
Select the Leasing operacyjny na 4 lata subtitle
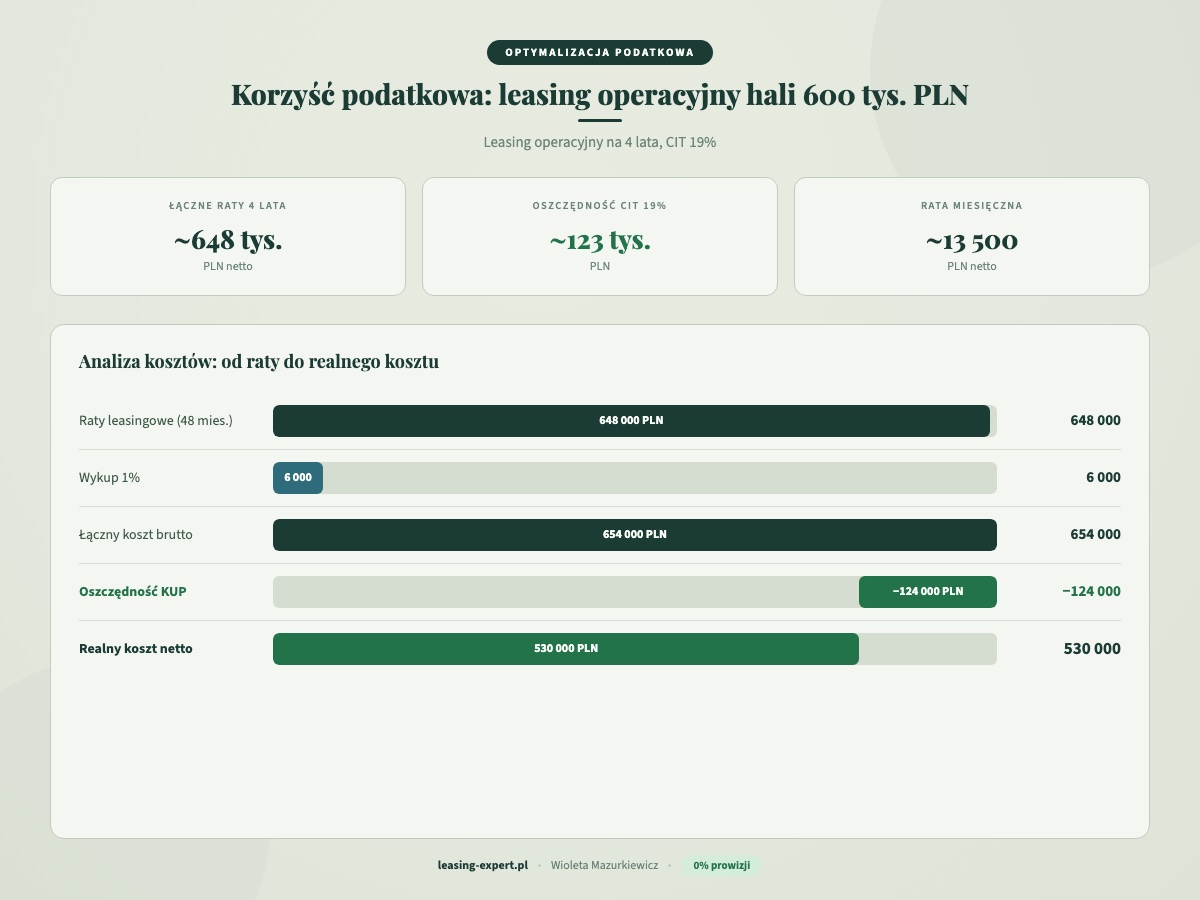pyautogui.click(x=599, y=142)
